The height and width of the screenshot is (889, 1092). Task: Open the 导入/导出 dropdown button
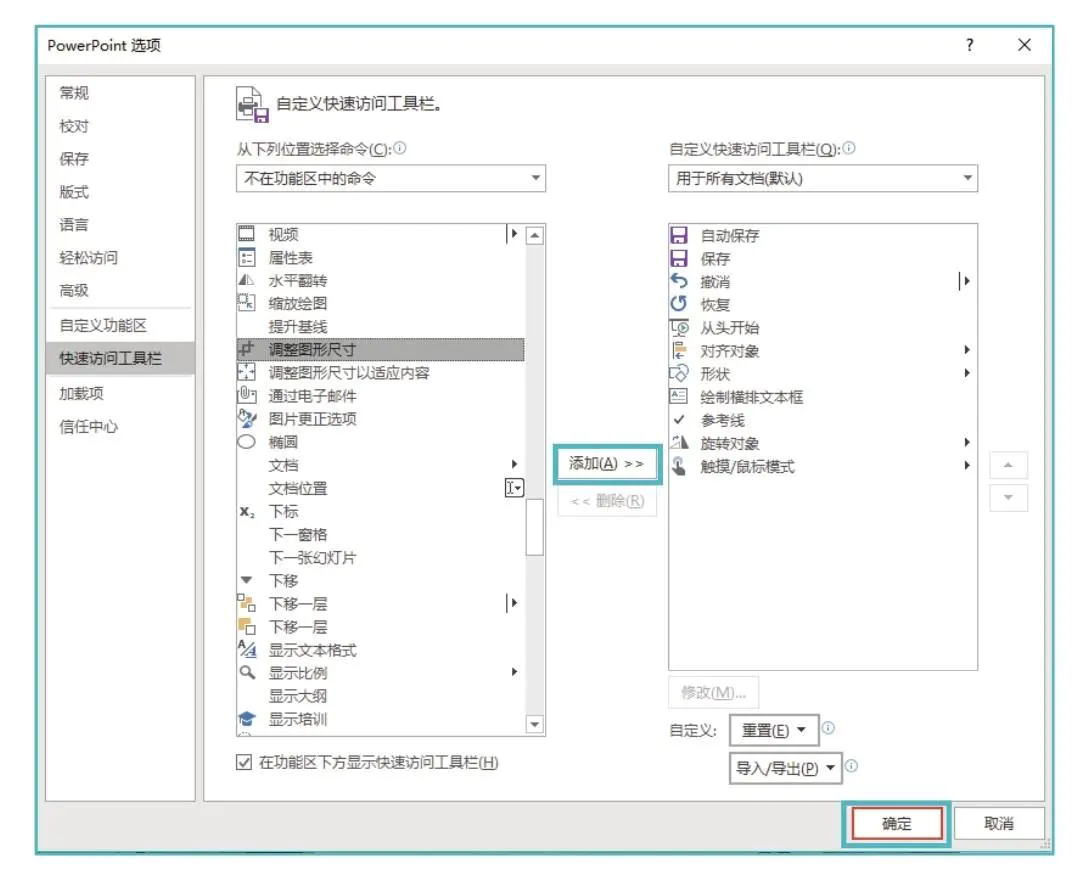[x=785, y=768]
